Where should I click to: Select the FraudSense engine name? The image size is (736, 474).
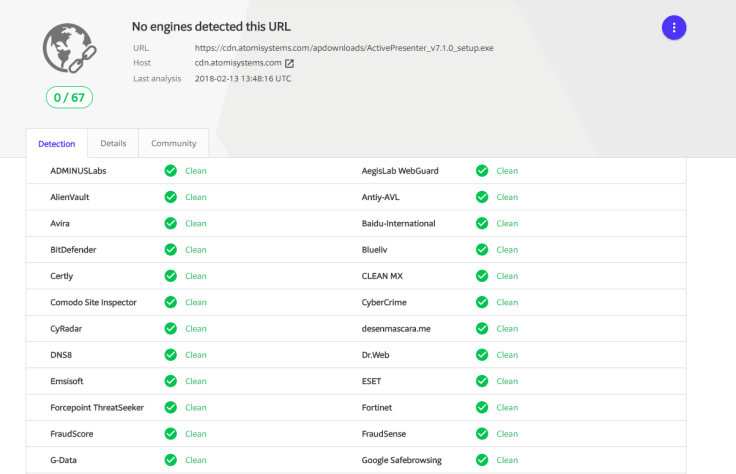(383, 434)
